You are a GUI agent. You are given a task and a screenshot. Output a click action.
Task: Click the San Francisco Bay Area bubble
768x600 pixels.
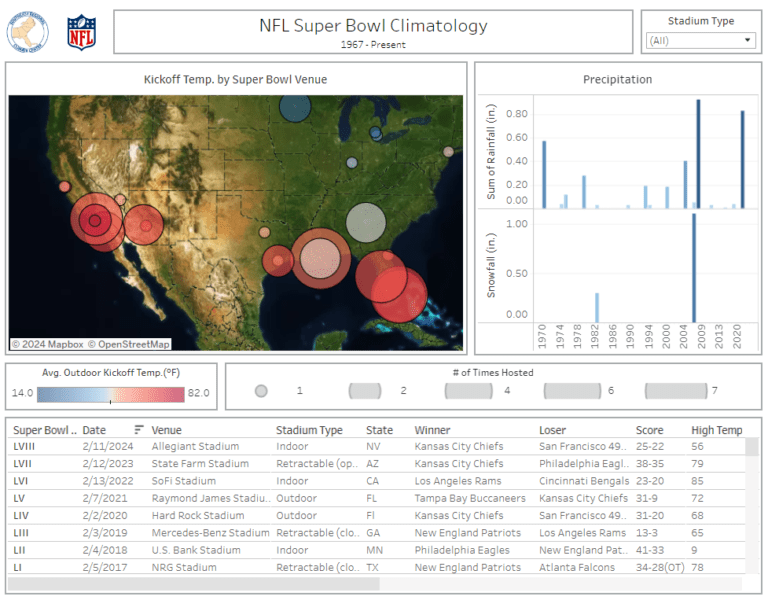click(x=65, y=187)
